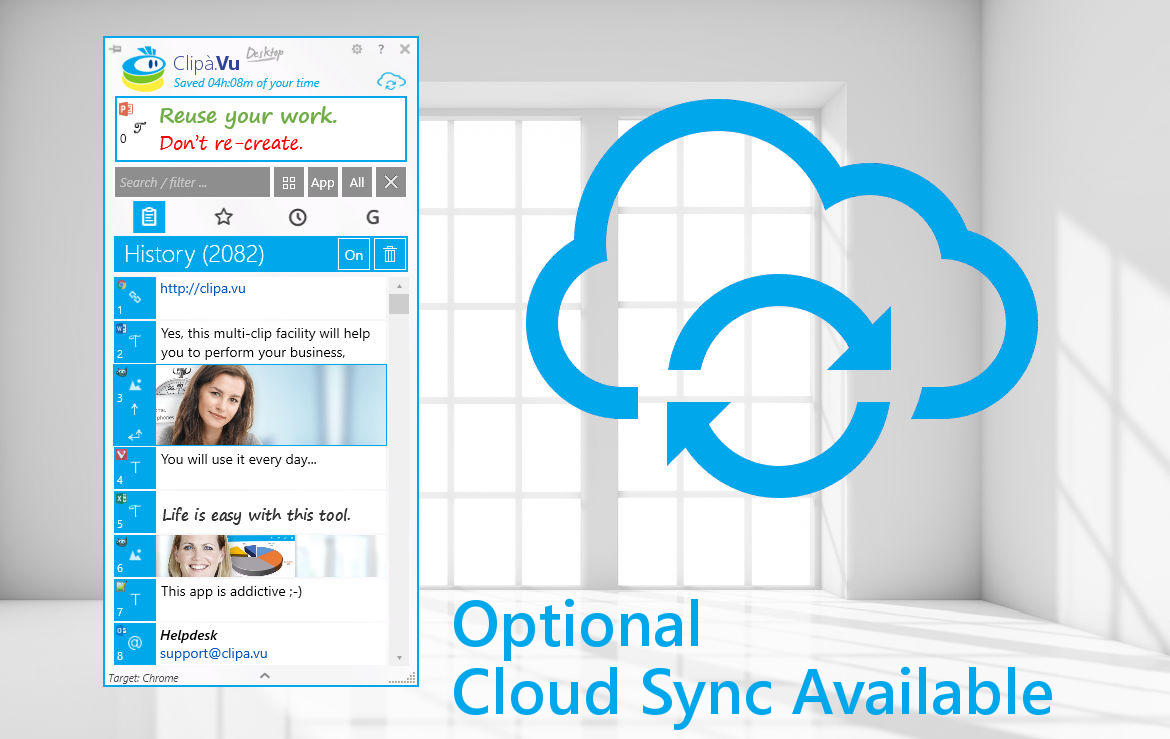Click the paste-return arrow on clip 3

pos(134,434)
